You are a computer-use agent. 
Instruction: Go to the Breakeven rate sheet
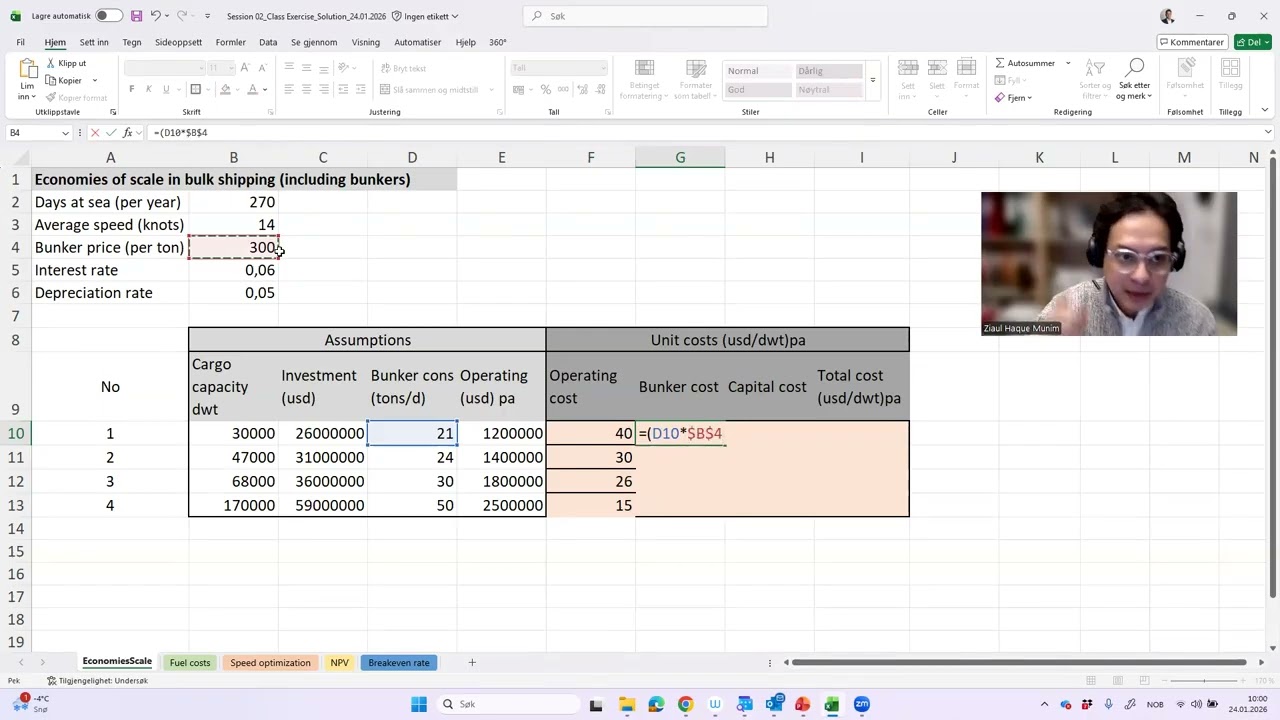pos(399,662)
